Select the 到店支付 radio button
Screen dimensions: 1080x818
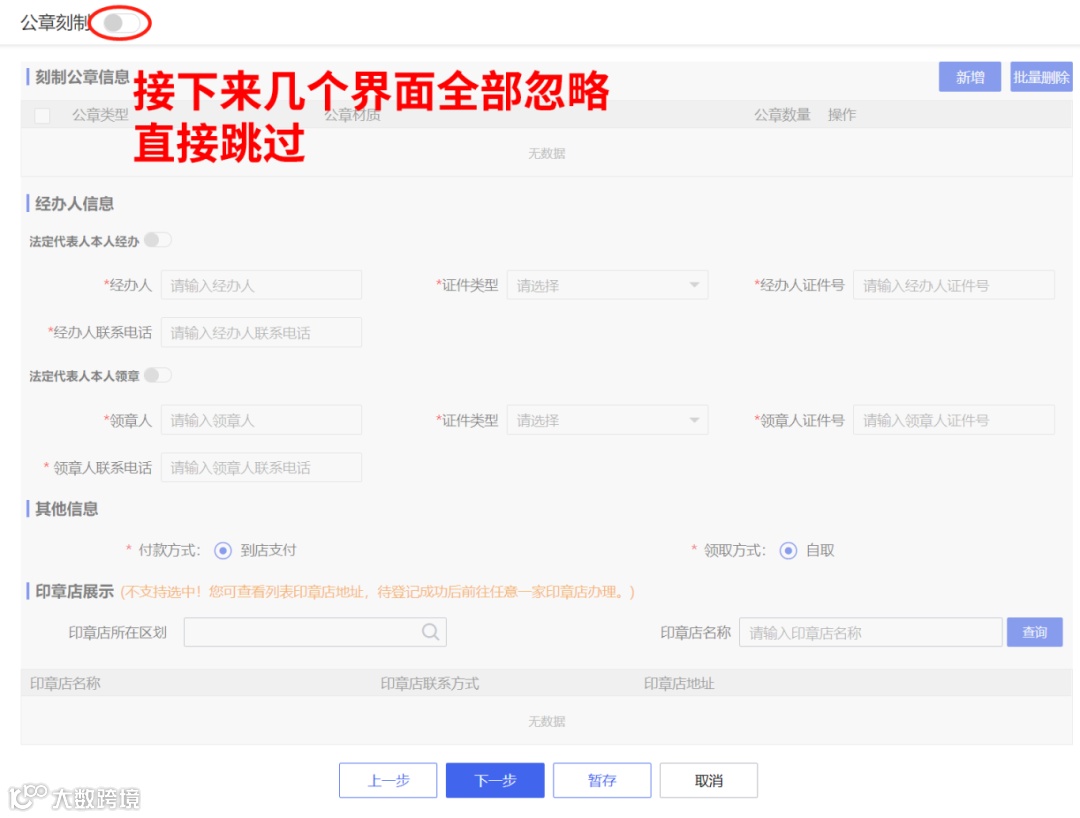click(x=222, y=551)
